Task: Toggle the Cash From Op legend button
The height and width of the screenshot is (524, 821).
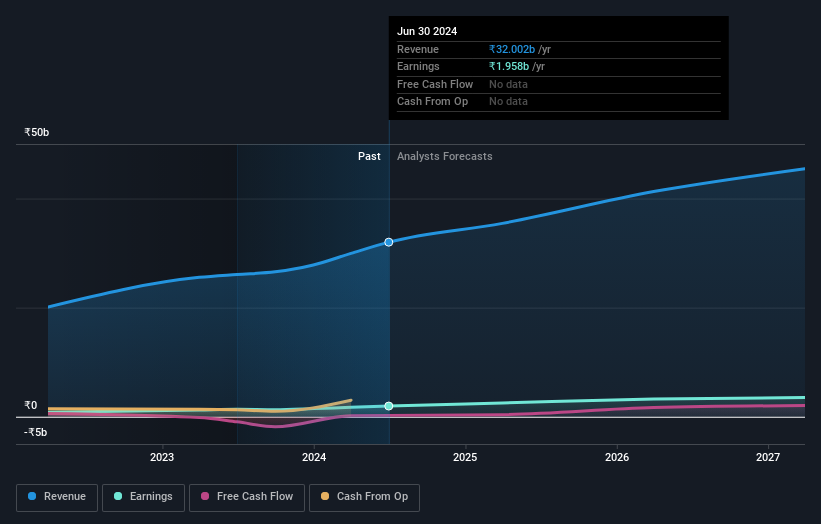Action: [x=364, y=497]
